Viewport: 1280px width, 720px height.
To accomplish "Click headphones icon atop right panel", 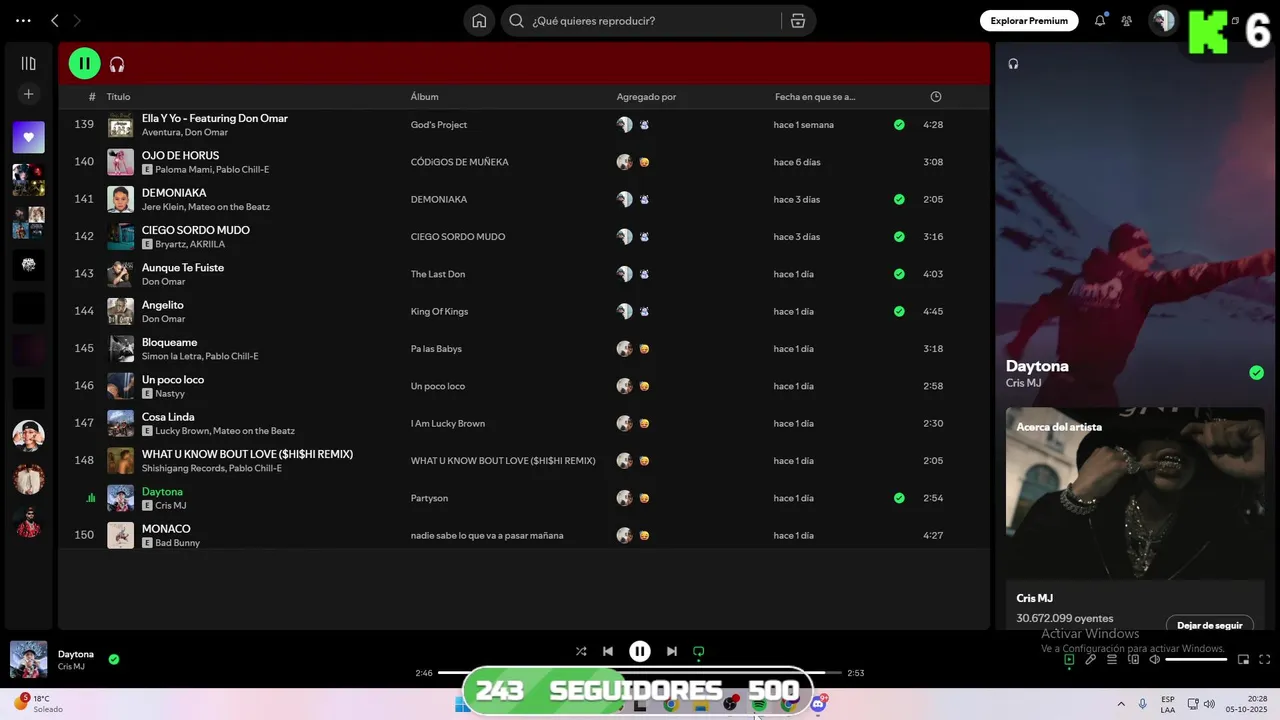I will pyautogui.click(x=1013, y=64).
